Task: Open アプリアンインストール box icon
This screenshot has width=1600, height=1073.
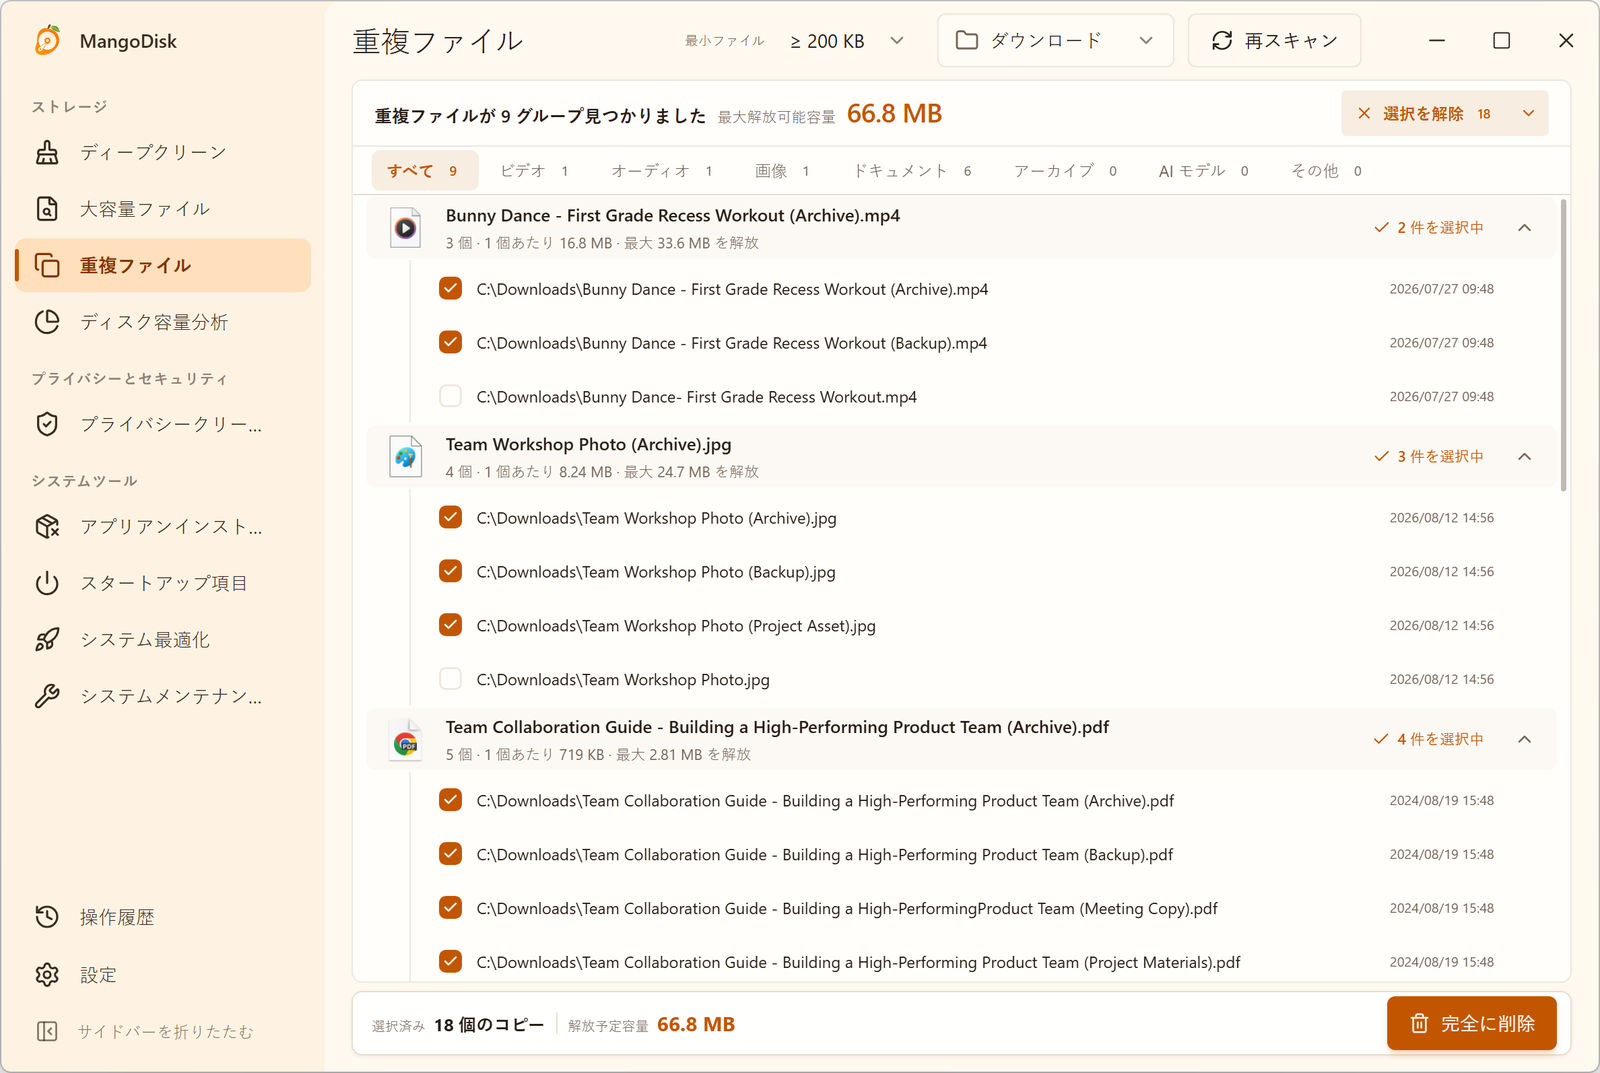Action: [47, 526]
